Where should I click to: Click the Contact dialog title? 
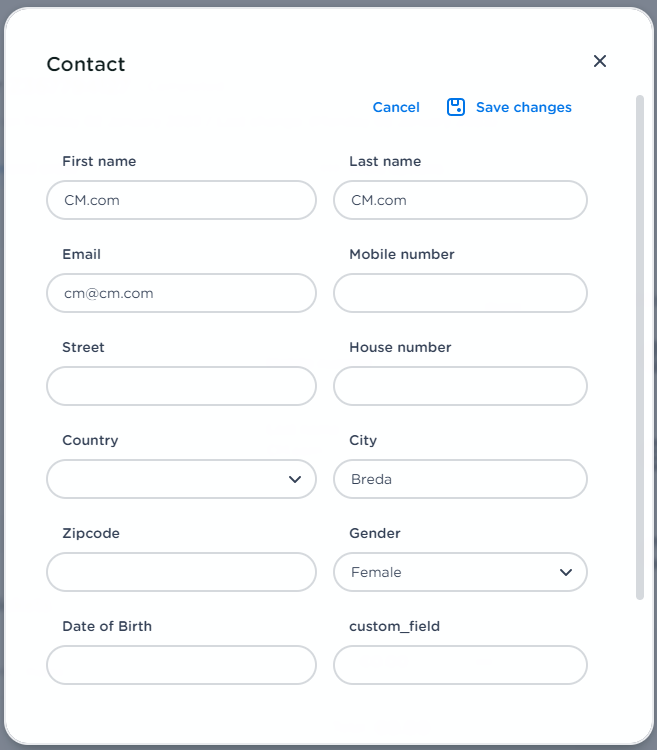pos(86,64)
